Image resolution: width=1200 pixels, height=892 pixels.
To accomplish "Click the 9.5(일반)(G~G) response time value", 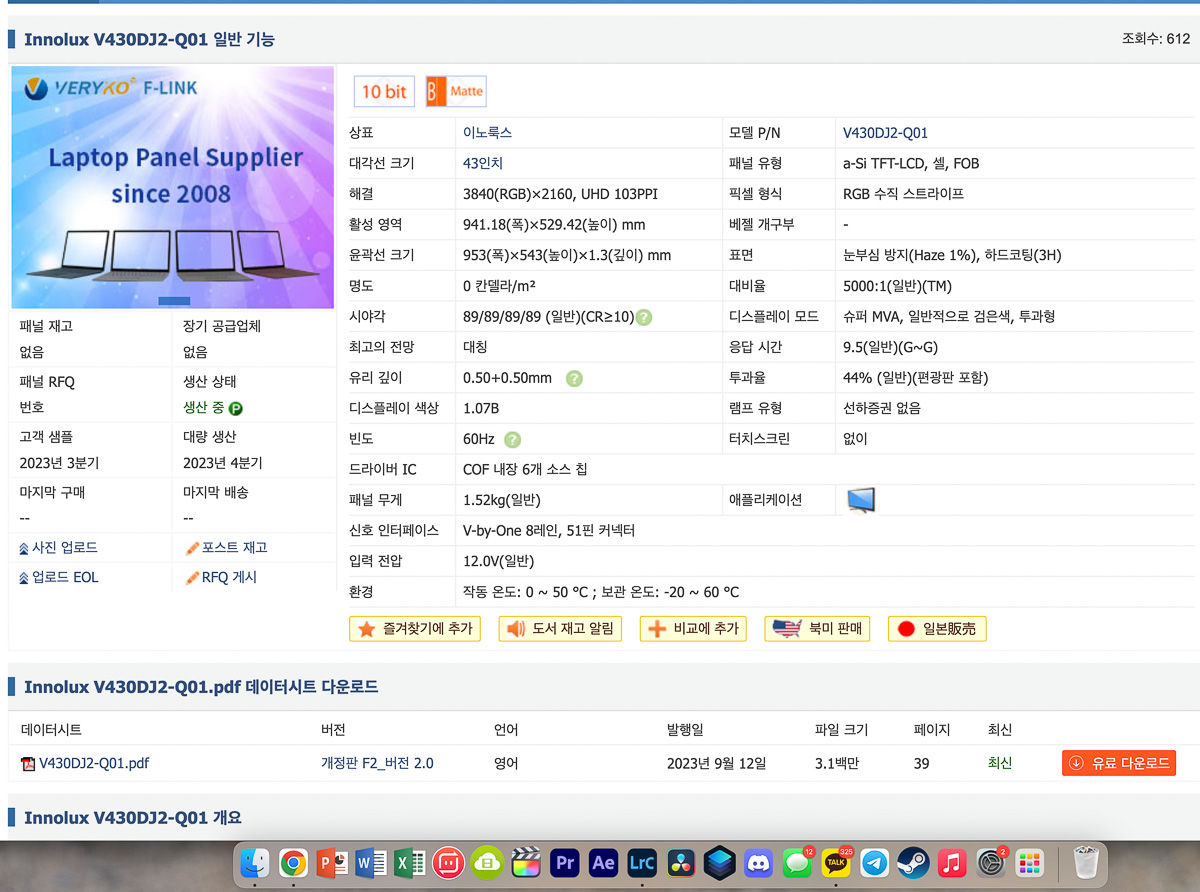I will click(891, 347).
